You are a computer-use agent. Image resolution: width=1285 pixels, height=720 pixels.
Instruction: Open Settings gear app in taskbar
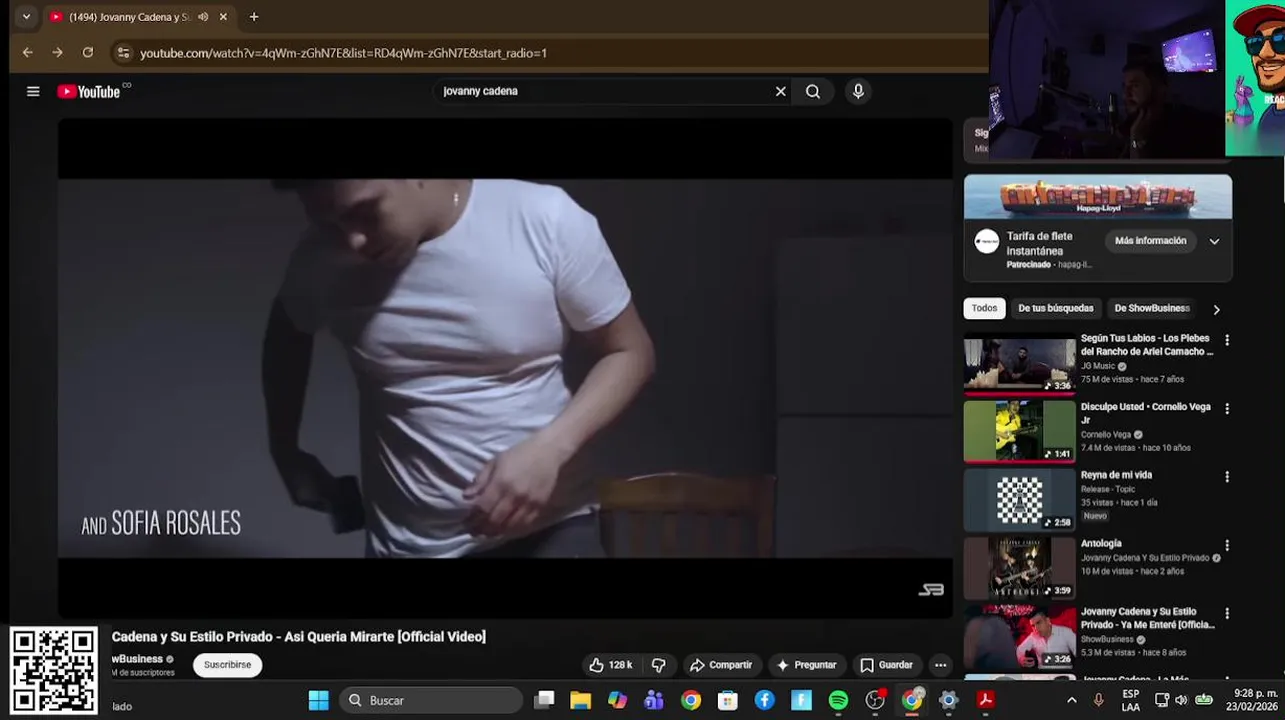[948, 700]
